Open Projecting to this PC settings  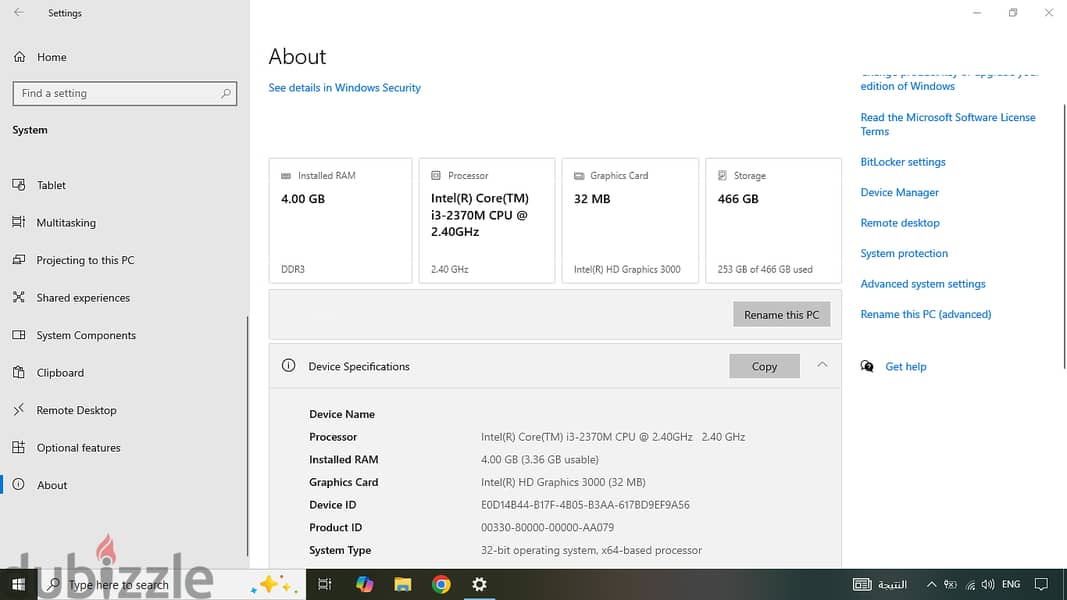click(x=85, y=260)
